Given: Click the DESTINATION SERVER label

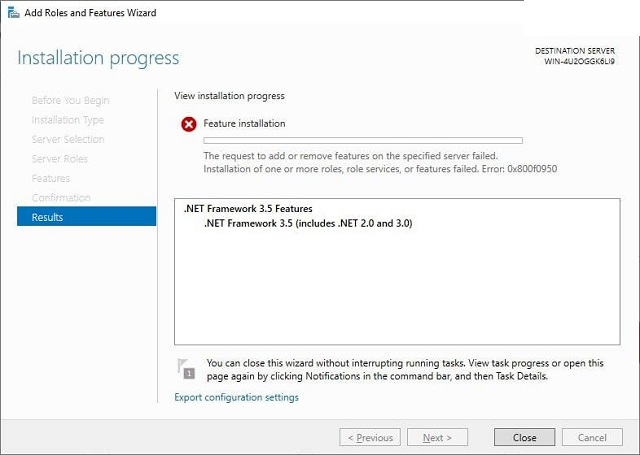Looking at the screenshot, I should (x=575, y=51).
